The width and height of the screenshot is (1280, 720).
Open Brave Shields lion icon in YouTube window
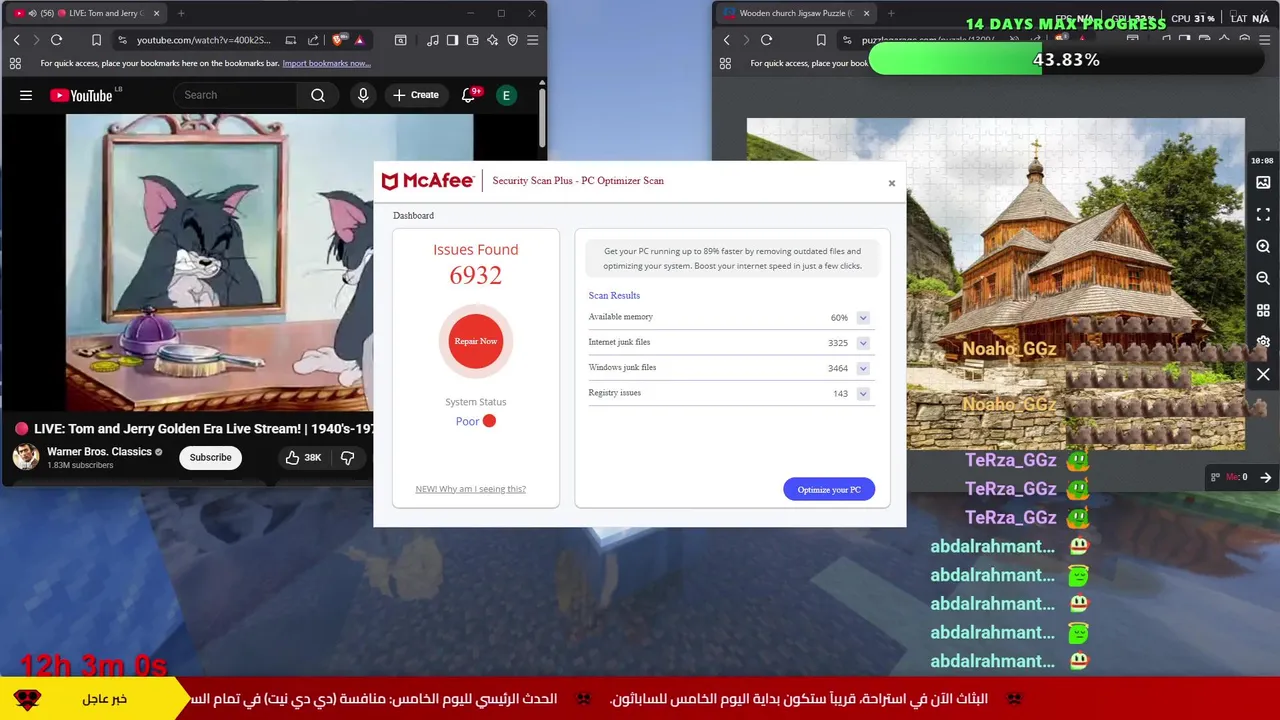pyautogui.click(x=338, y=40)
